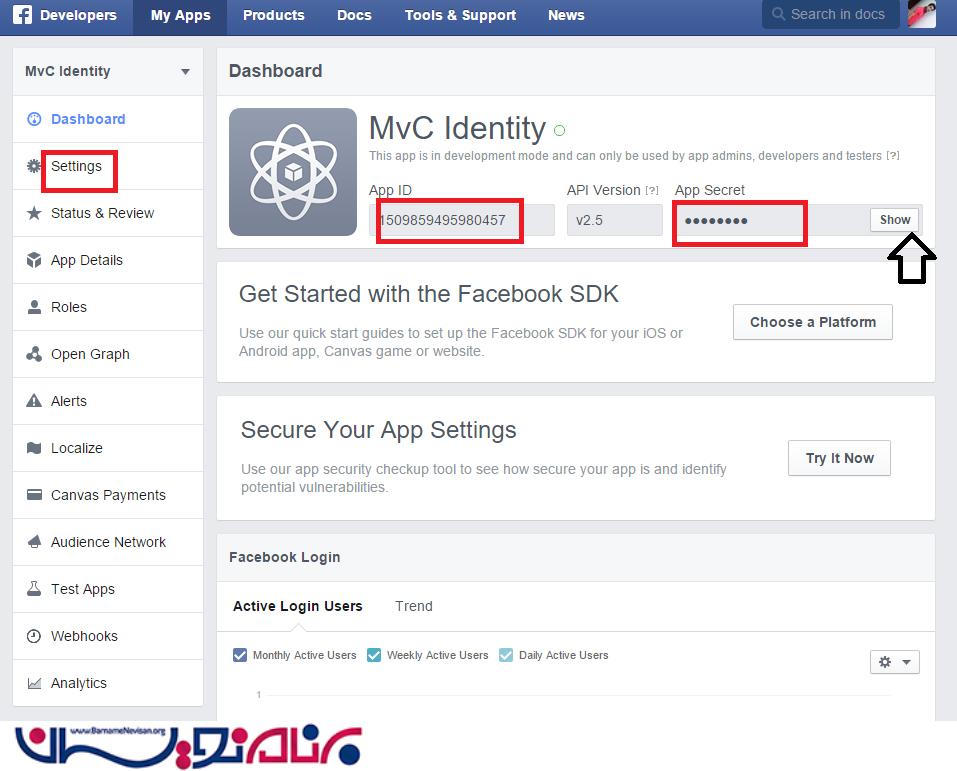Image resolution: width=957 pixels, height=771 pixels.
Task: Uncheck Weekly Active Users checkbox
Action: [x=374, y=655]
